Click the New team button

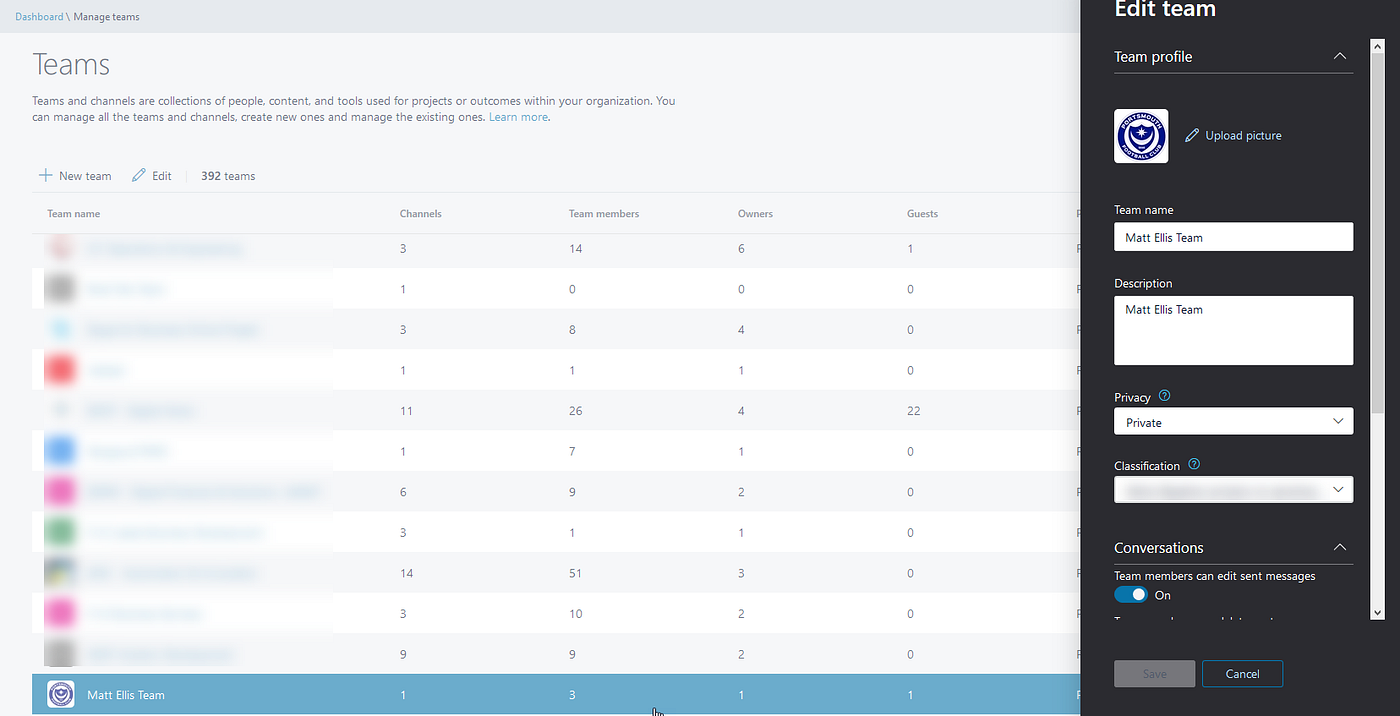(75, 176)
